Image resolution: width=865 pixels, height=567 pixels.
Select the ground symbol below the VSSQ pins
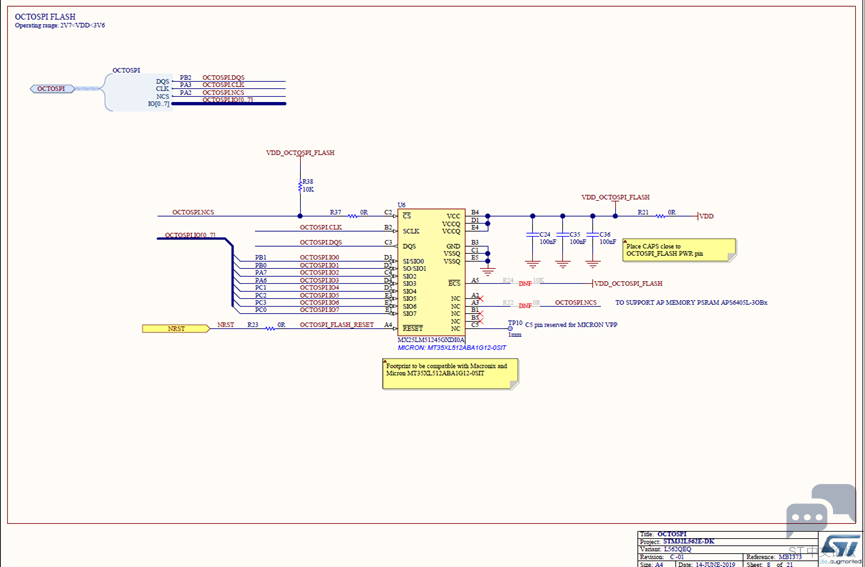point(487,270)
